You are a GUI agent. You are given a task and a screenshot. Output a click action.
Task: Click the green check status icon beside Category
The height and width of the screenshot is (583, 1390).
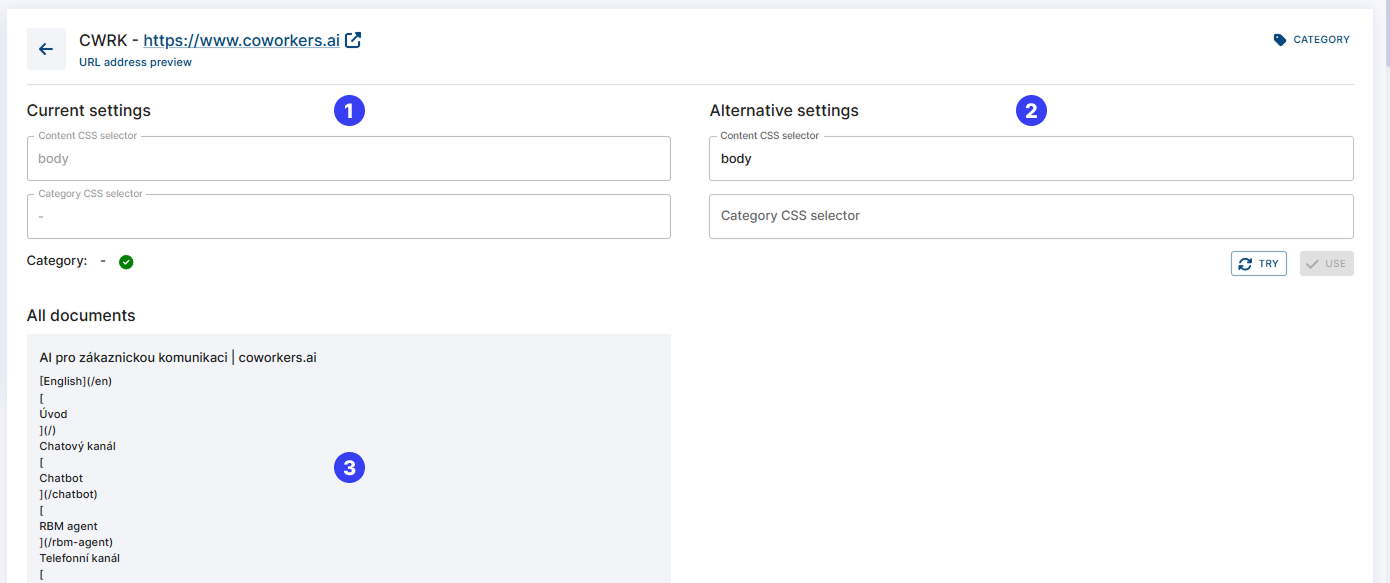pos(126,262)
